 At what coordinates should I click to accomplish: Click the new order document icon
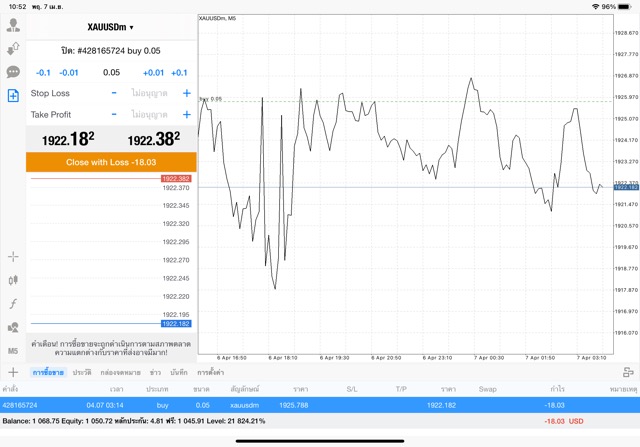[x=13, y=96]
